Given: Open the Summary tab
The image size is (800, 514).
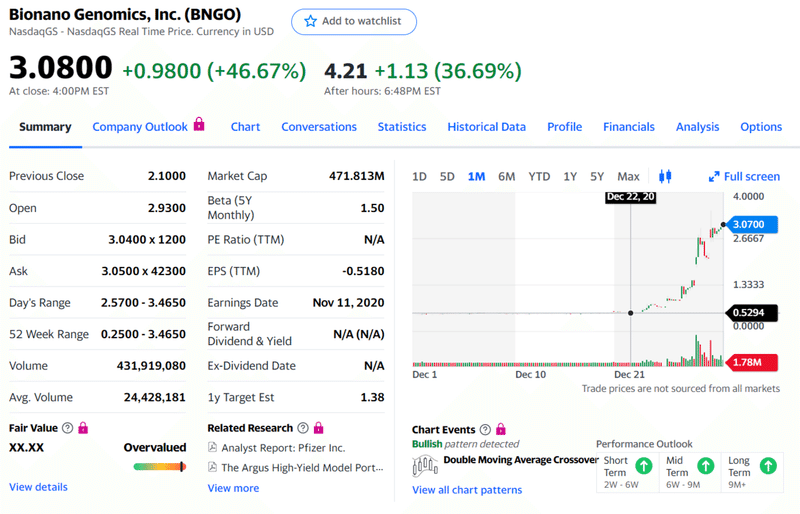Looking at the screenshot, I should point(45,127).
